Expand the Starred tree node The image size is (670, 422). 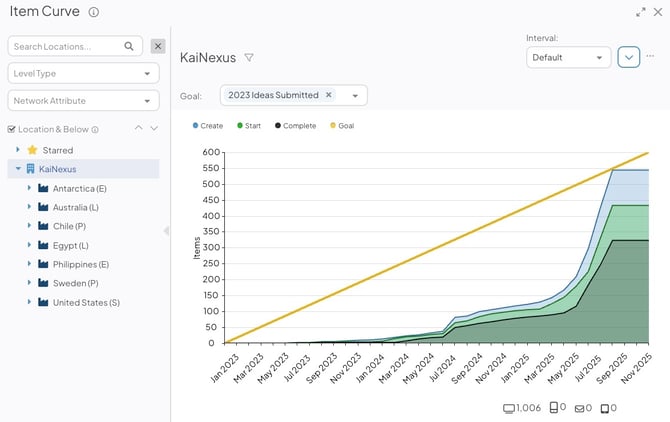pyautogui.click(x=18, y=149)
